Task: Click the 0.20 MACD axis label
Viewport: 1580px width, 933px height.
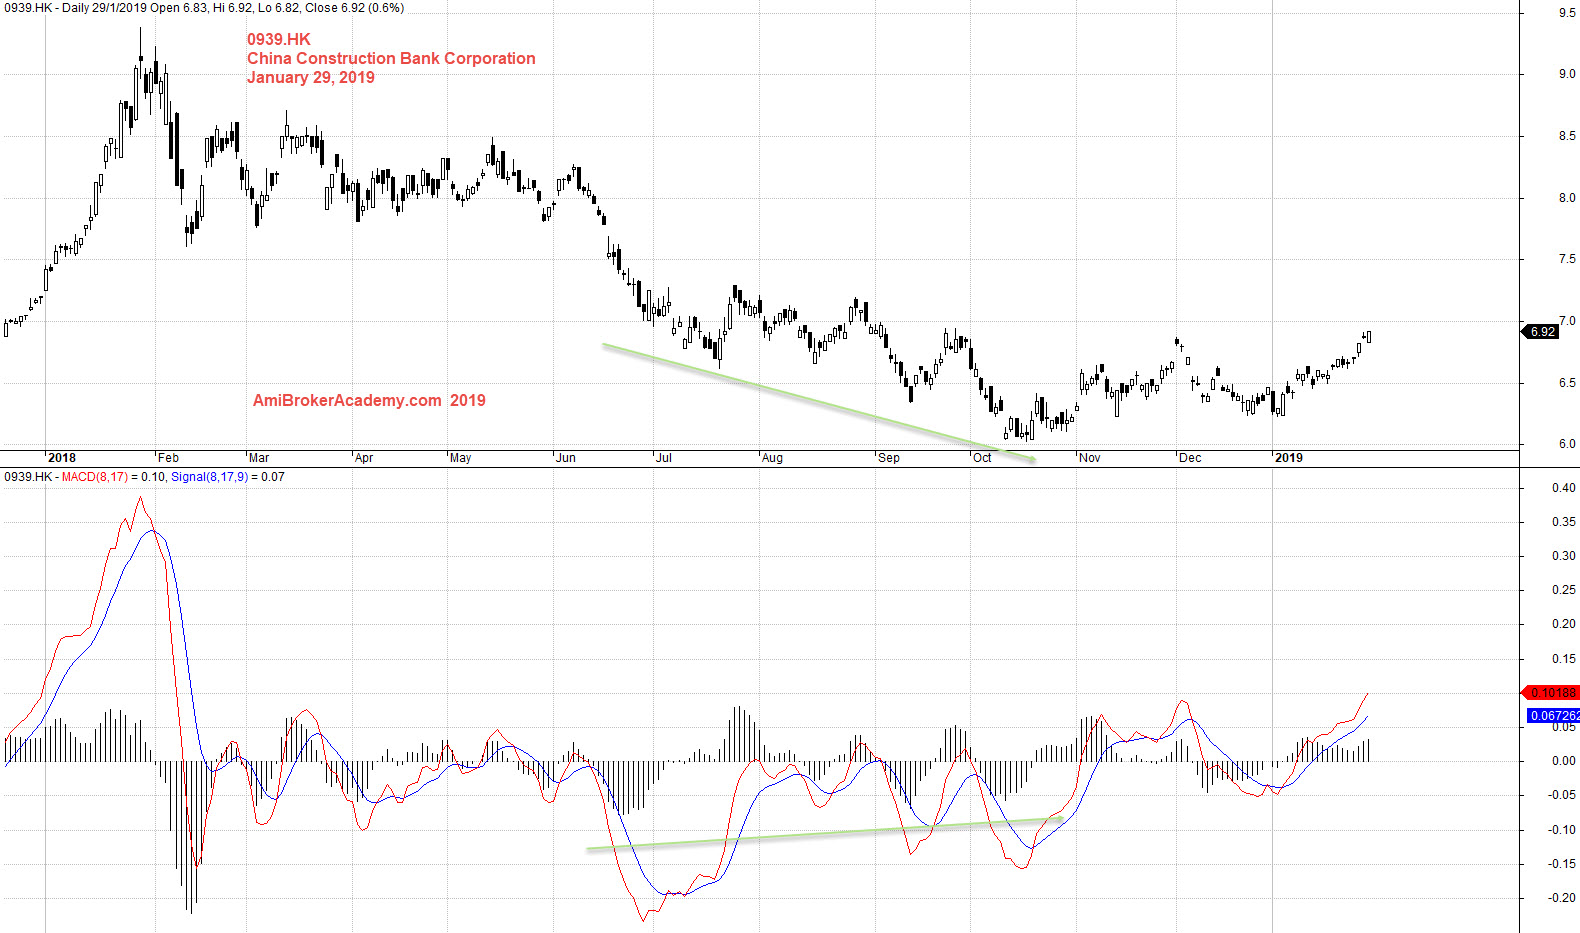Action: 1564,624
